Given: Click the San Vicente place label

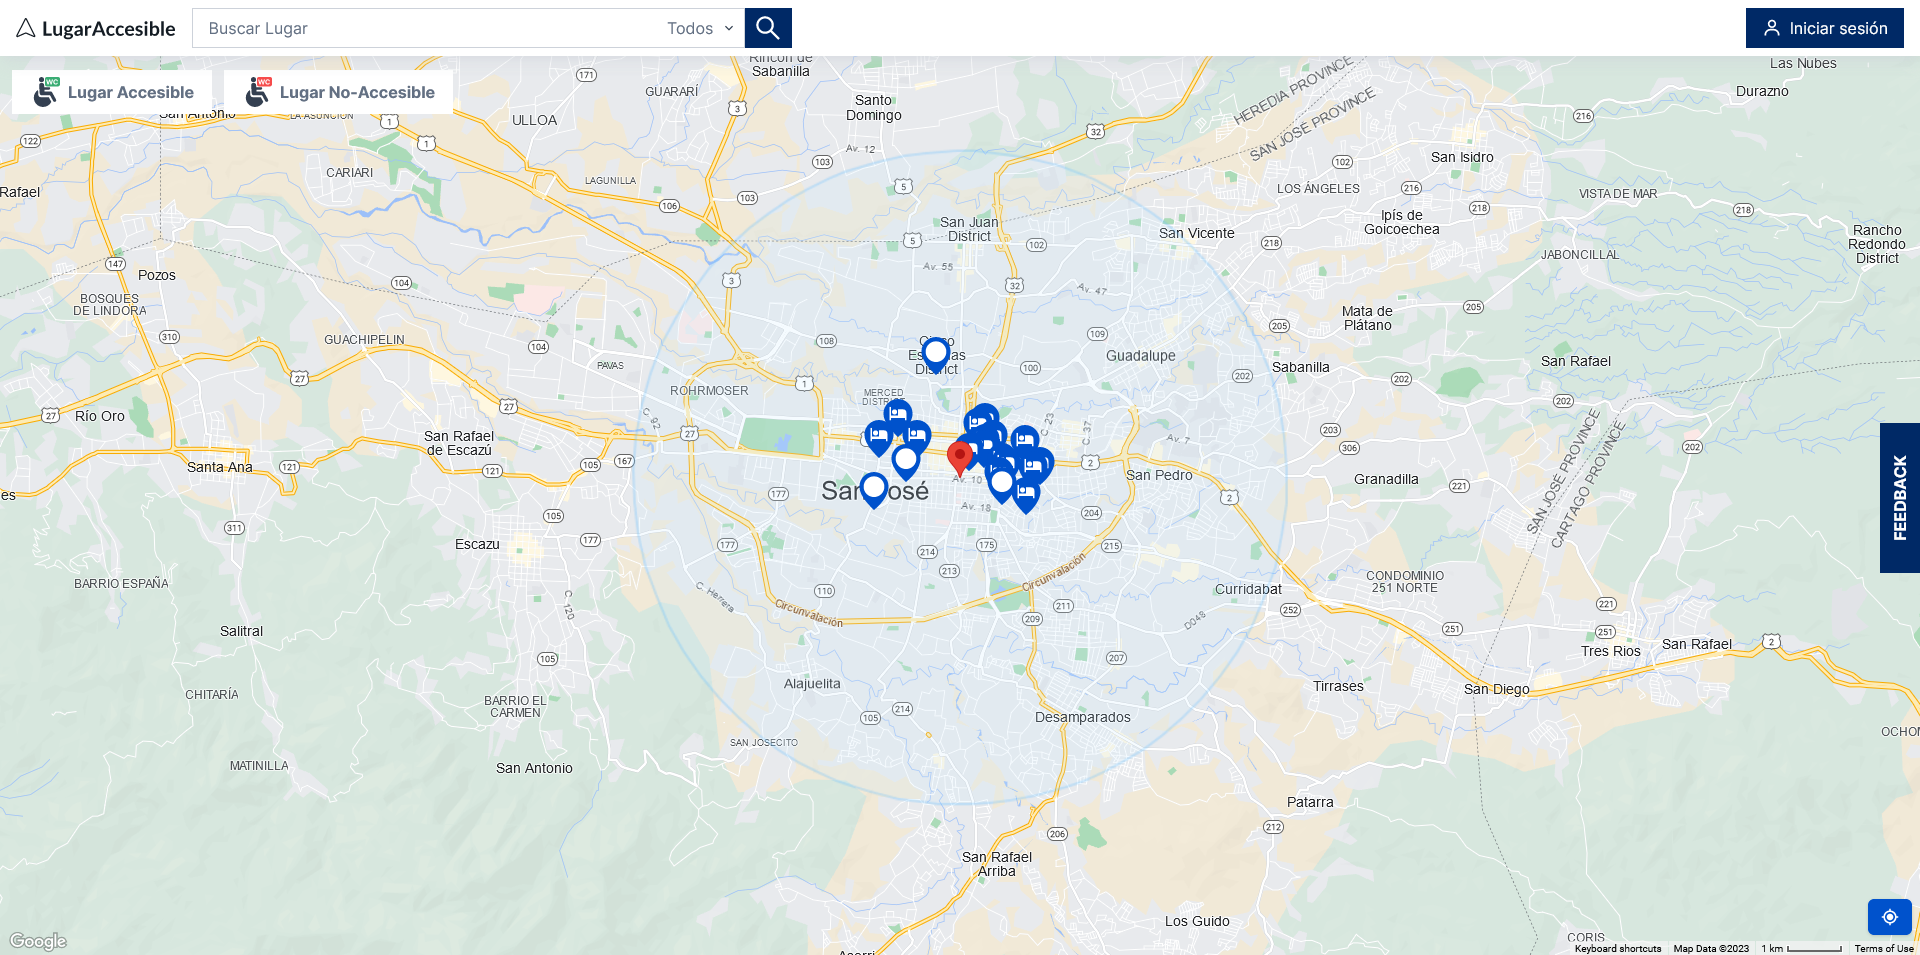Looking at the screenshot, I should point(1197,233).
